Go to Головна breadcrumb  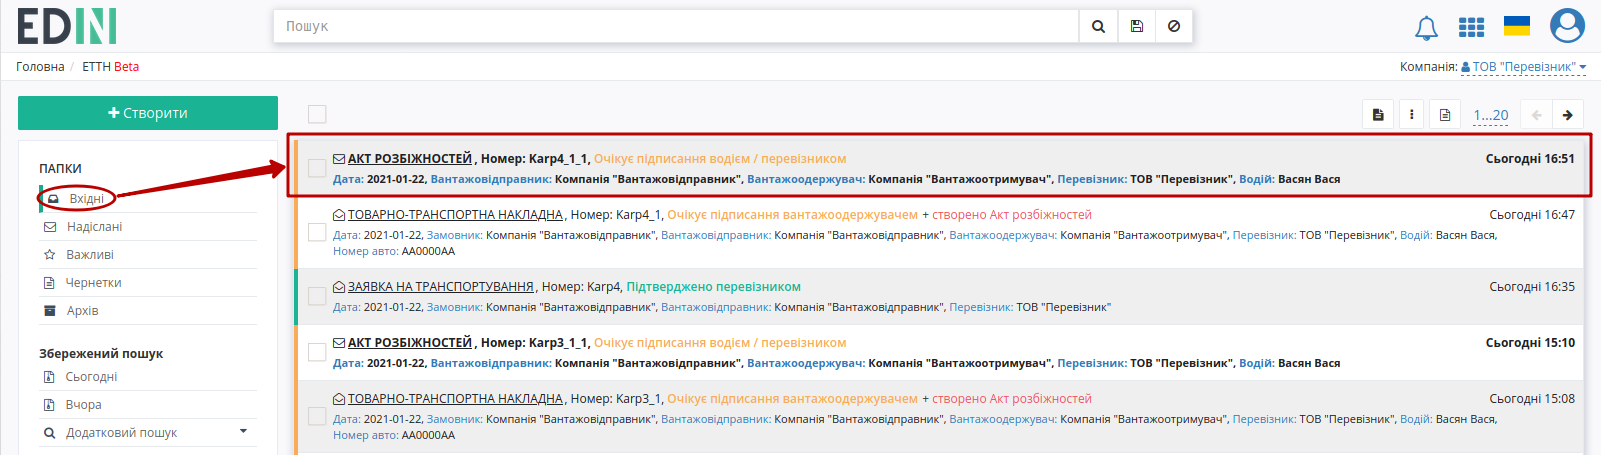coord(40,67)
